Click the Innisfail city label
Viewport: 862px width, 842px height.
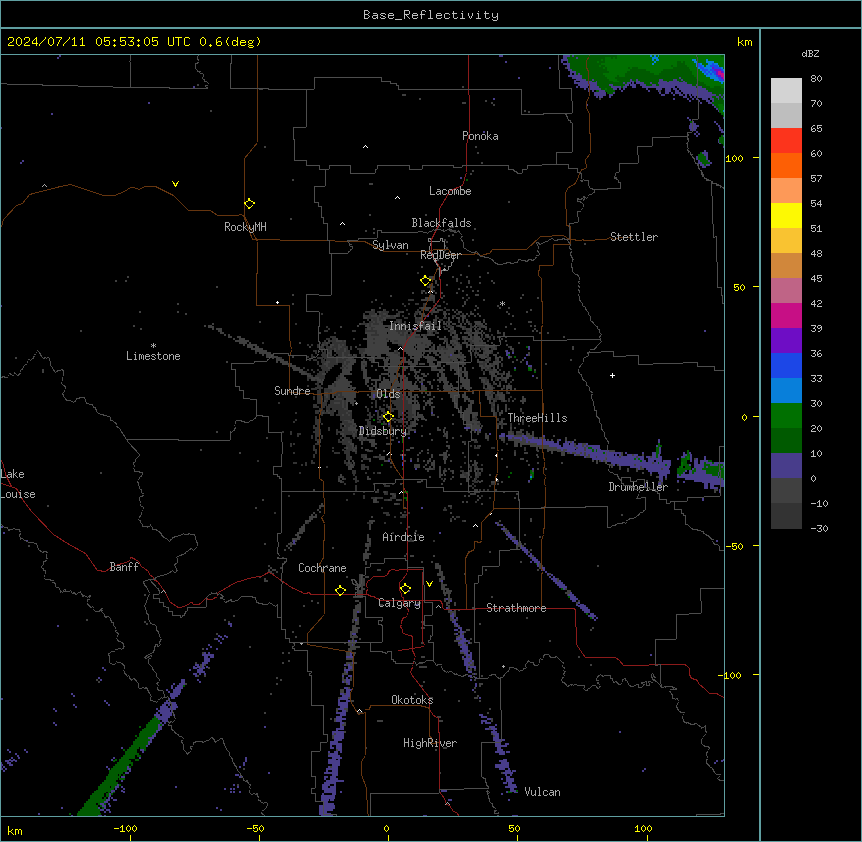coord(416,326)
